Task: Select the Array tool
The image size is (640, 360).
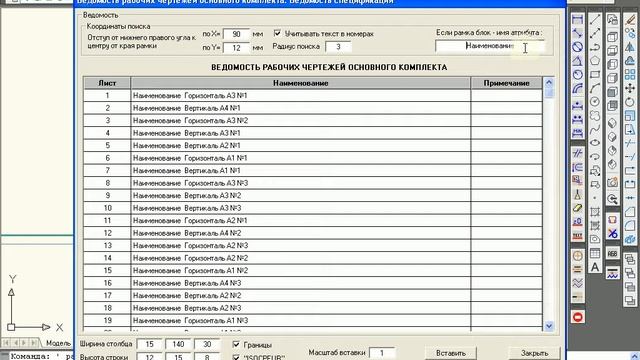Action: click(630, 74)
